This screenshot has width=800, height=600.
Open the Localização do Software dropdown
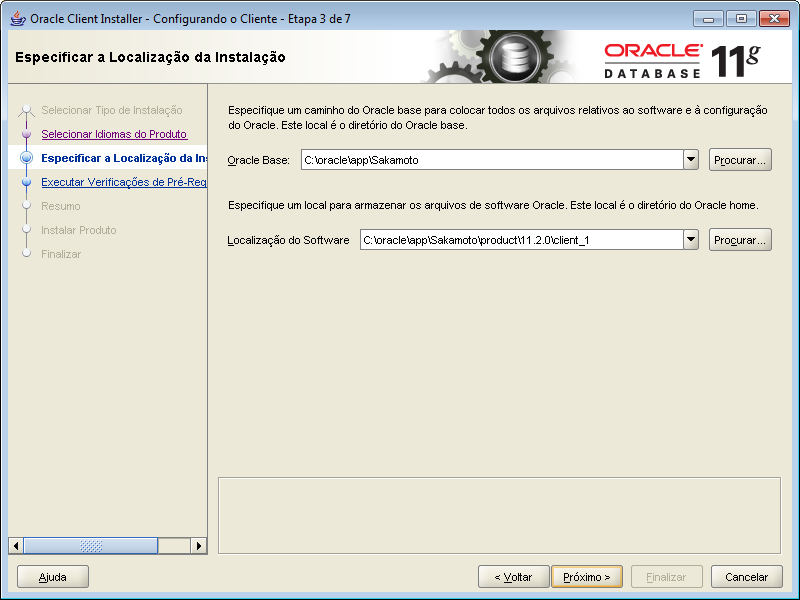690,239
